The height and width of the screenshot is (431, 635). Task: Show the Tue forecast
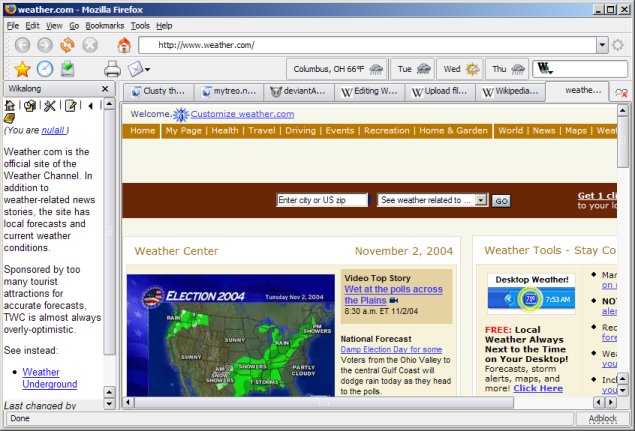pos(412,69)
